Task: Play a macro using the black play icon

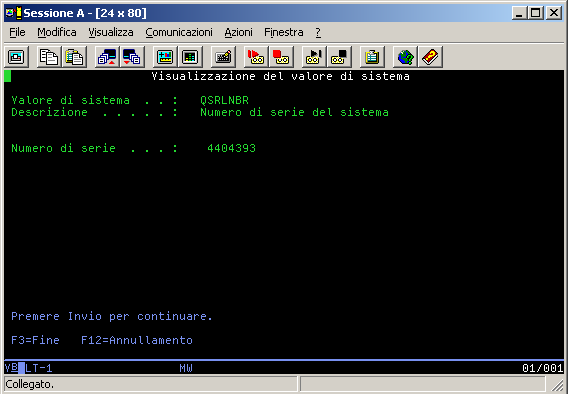Action: pyautogui.click(x=314, y=57)
